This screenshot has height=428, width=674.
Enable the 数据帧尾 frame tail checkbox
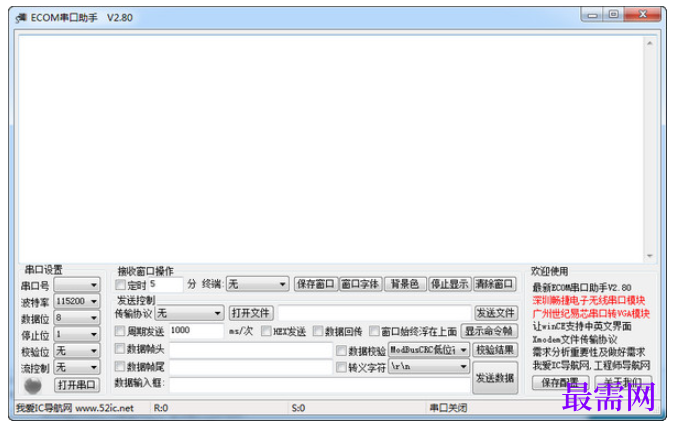[x=120, y=366]
